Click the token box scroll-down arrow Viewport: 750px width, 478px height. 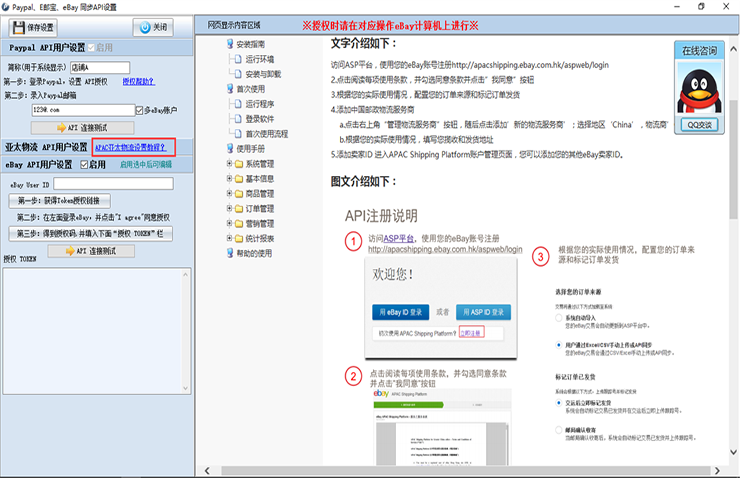click(x=186, y=388)
